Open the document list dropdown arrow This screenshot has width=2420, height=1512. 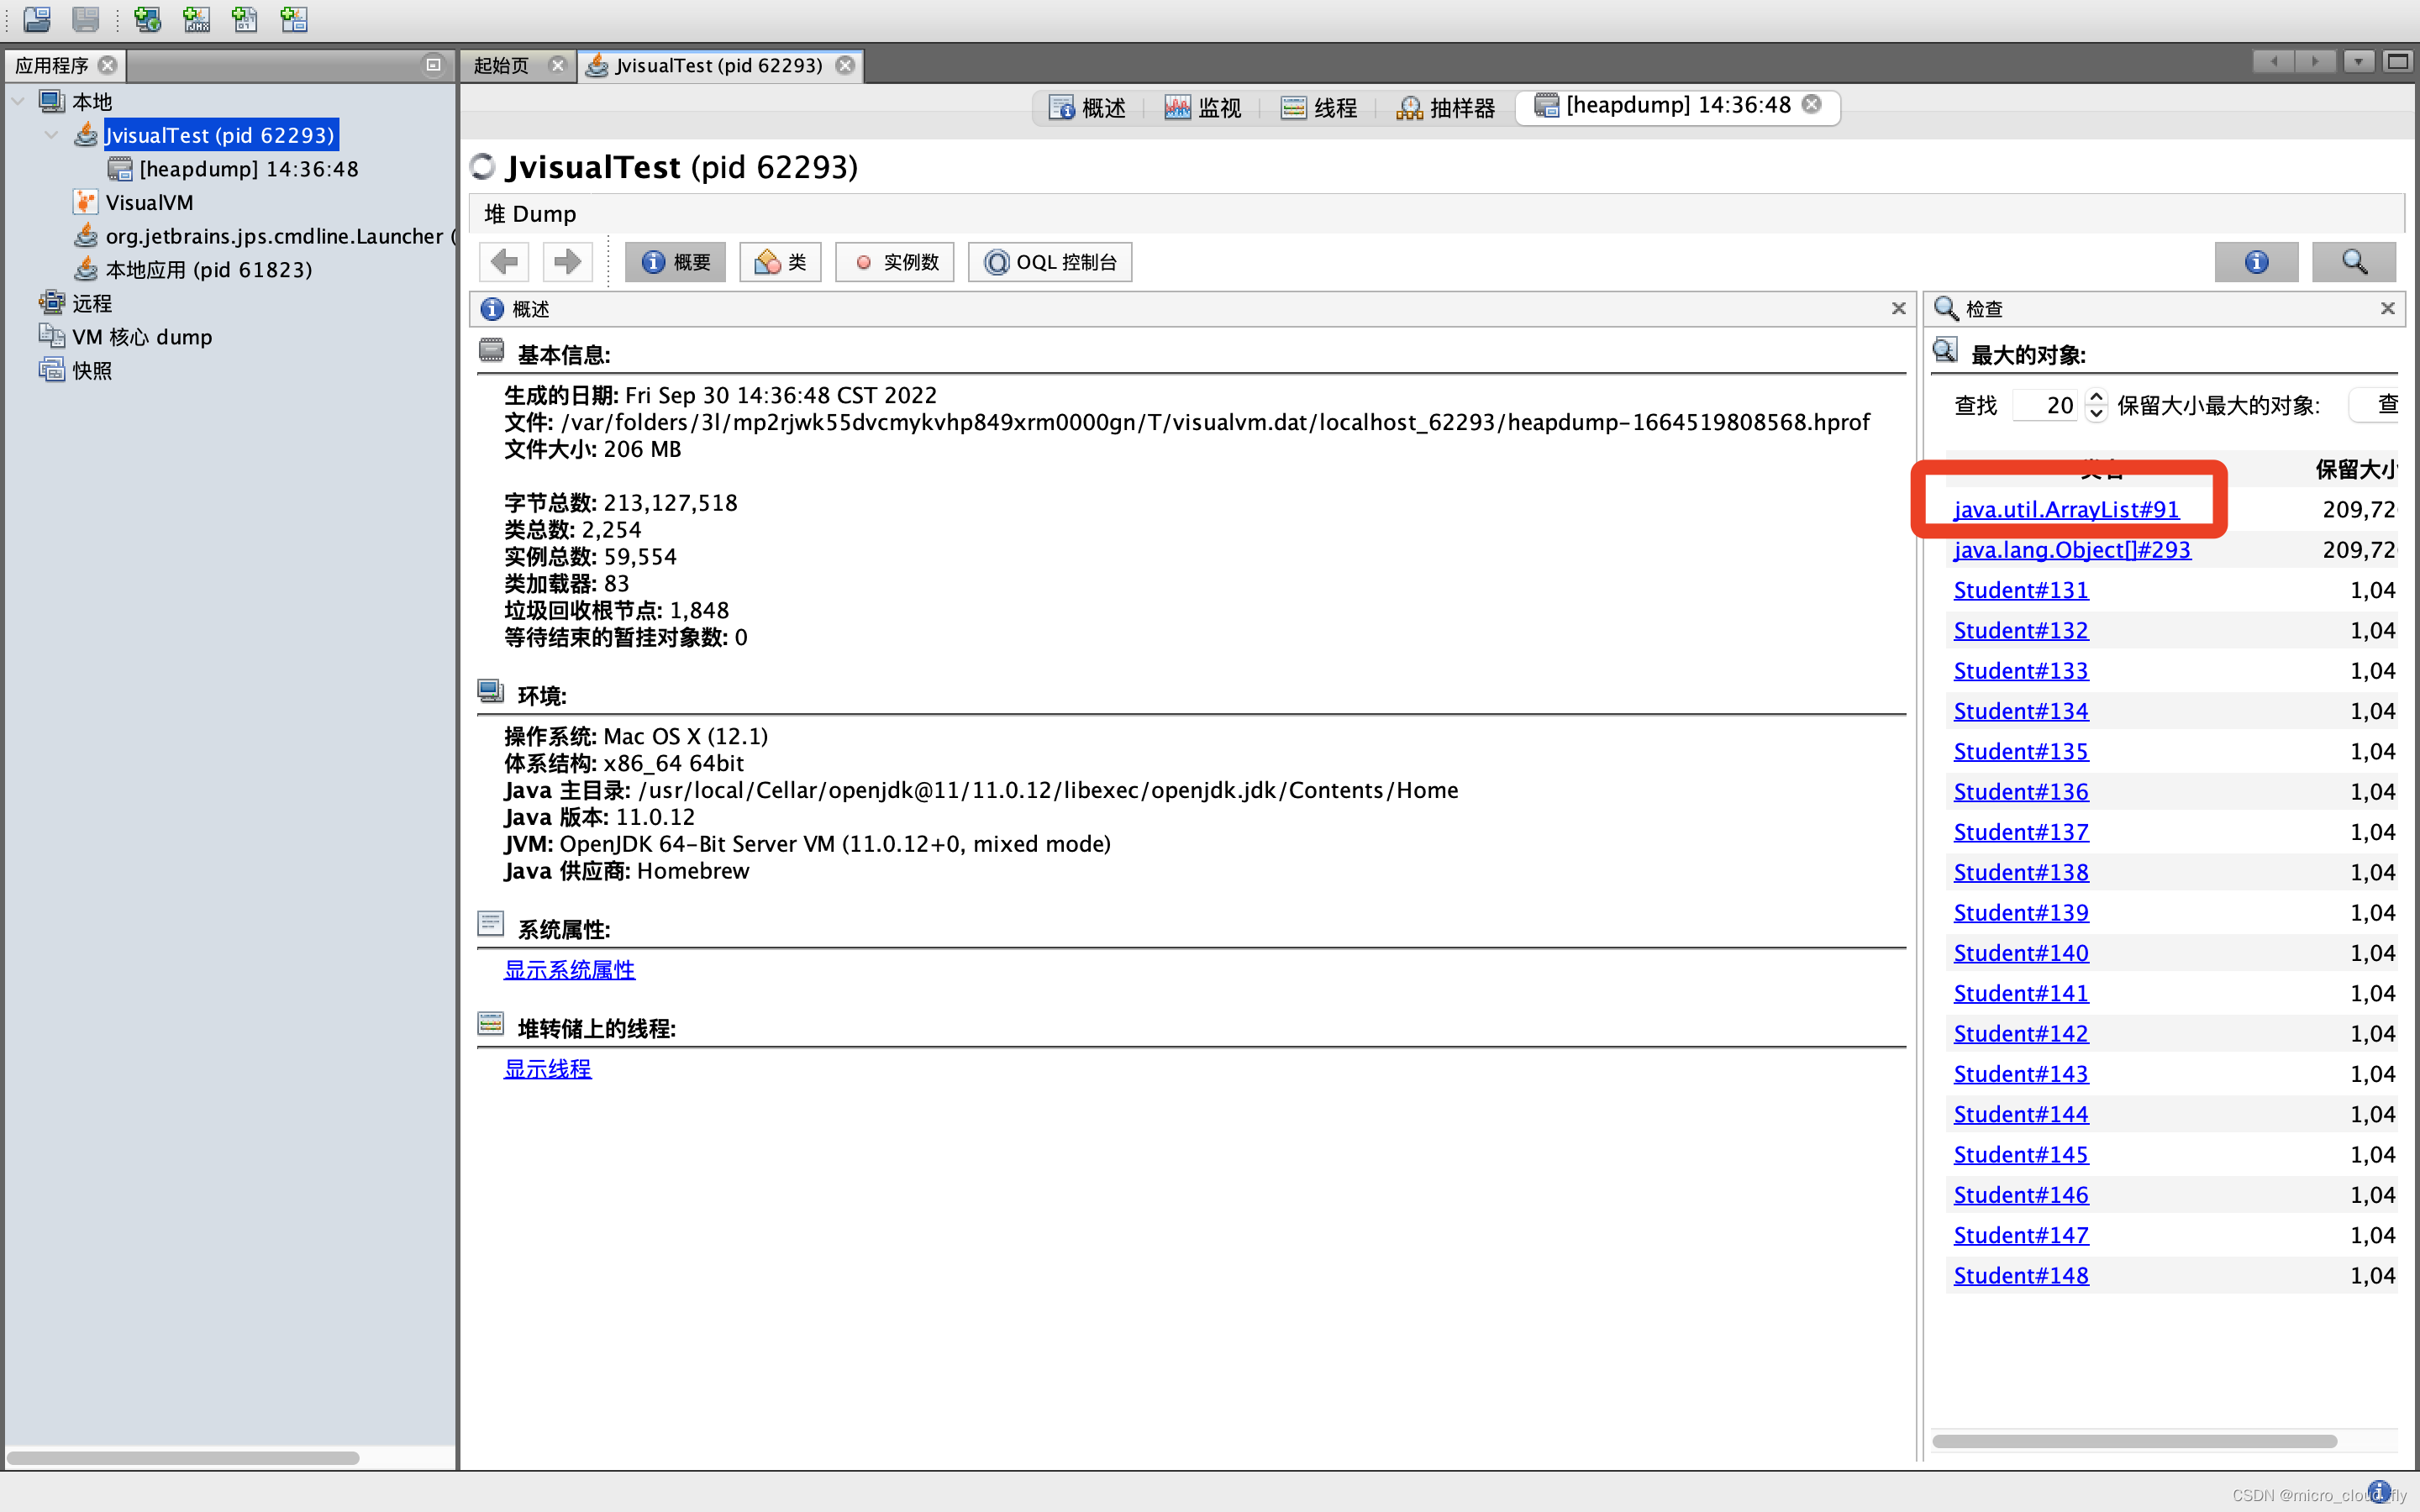click(2358, 62)
